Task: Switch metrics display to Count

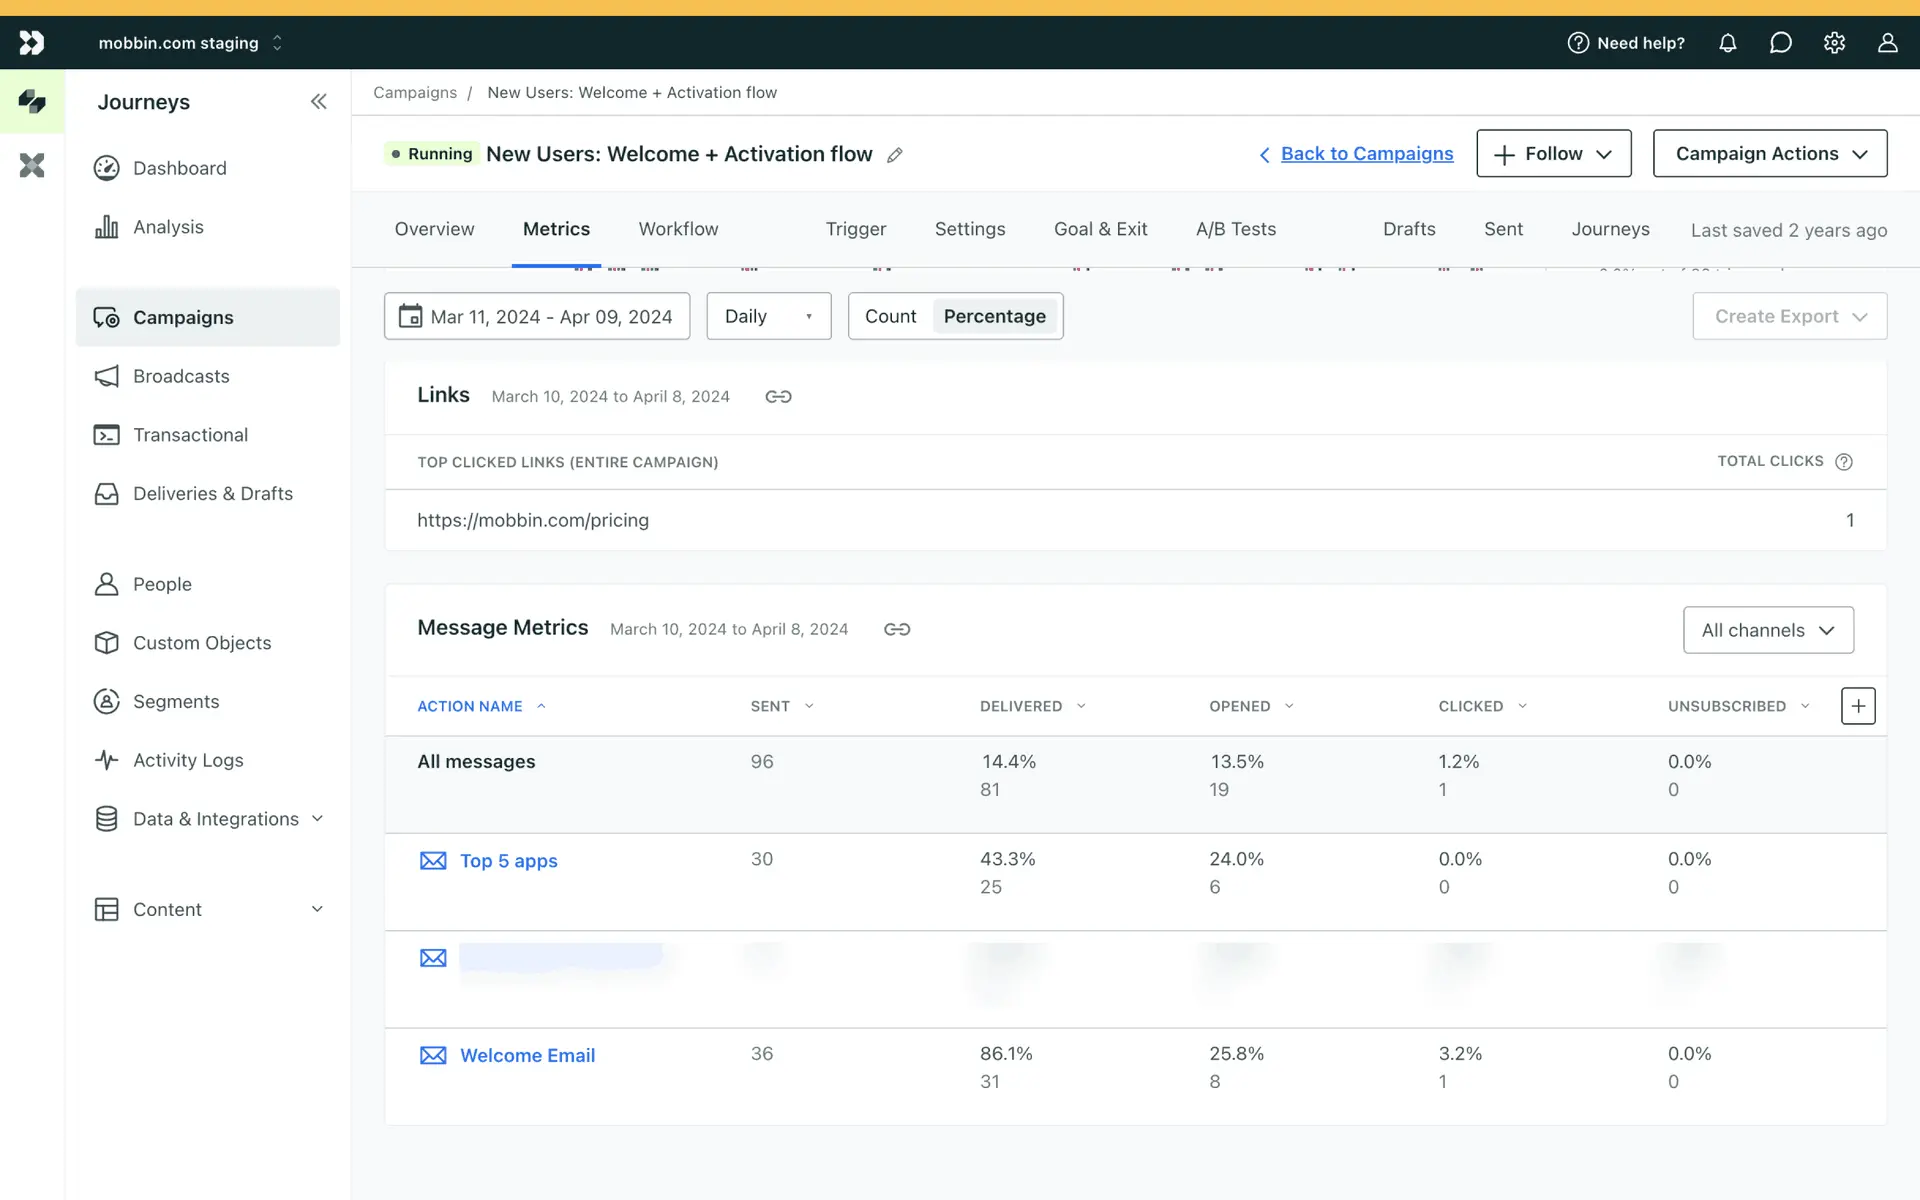Action: click(890, 316)
